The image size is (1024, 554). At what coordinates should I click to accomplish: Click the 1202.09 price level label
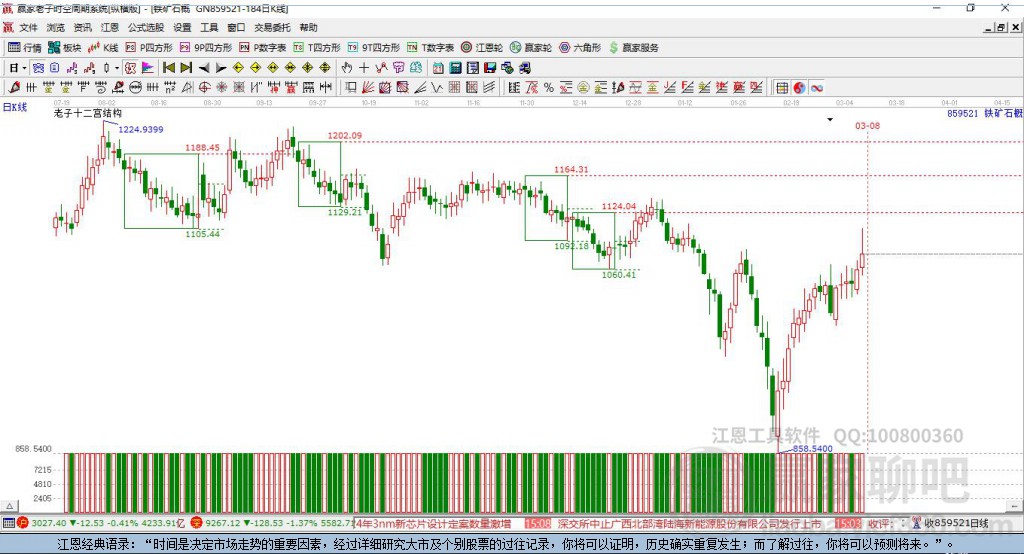[344, 136]
